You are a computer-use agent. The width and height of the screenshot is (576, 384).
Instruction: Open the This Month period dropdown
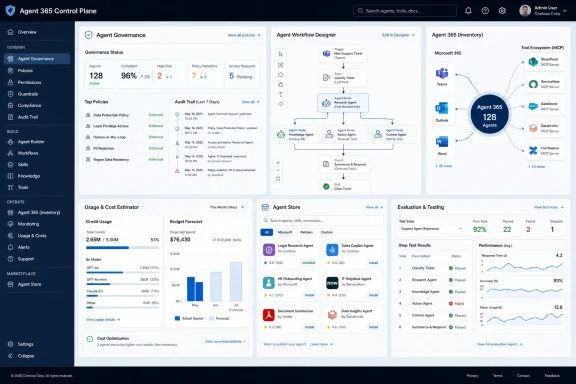click(x=227, y=207)
